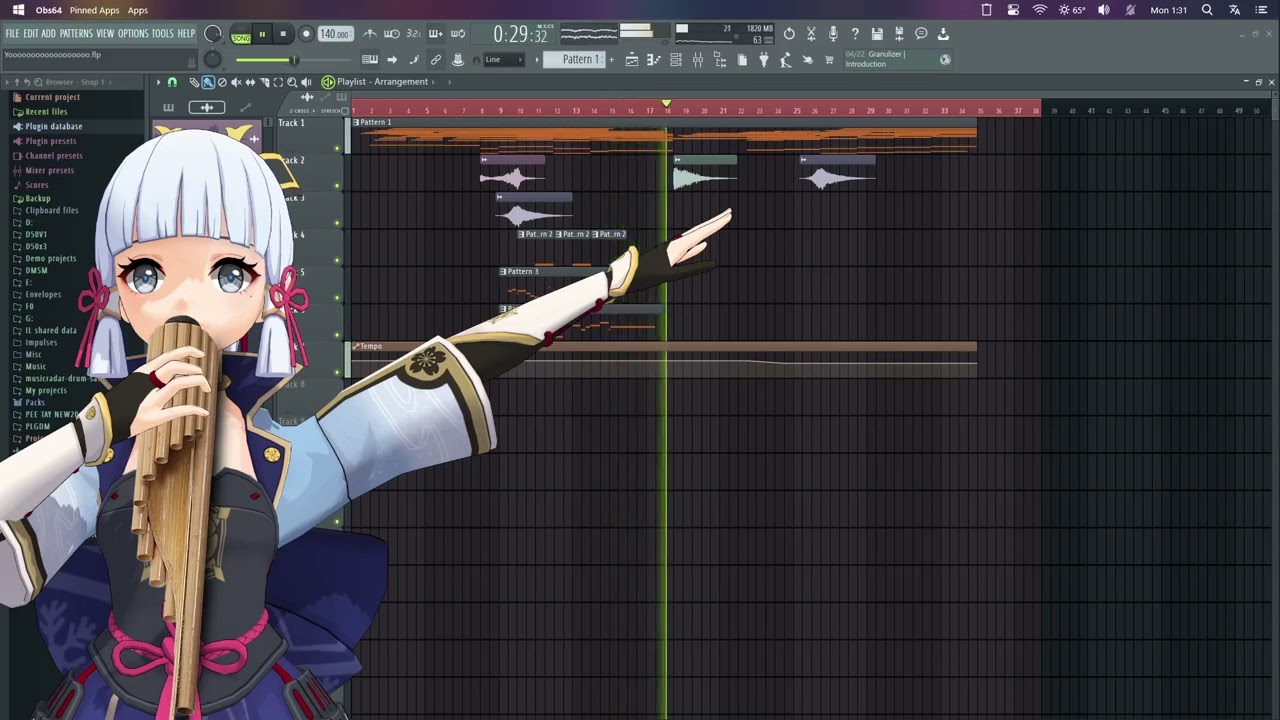Open the HELP menu
Viewport: 1280px width, 720px height.
[186, 34]
